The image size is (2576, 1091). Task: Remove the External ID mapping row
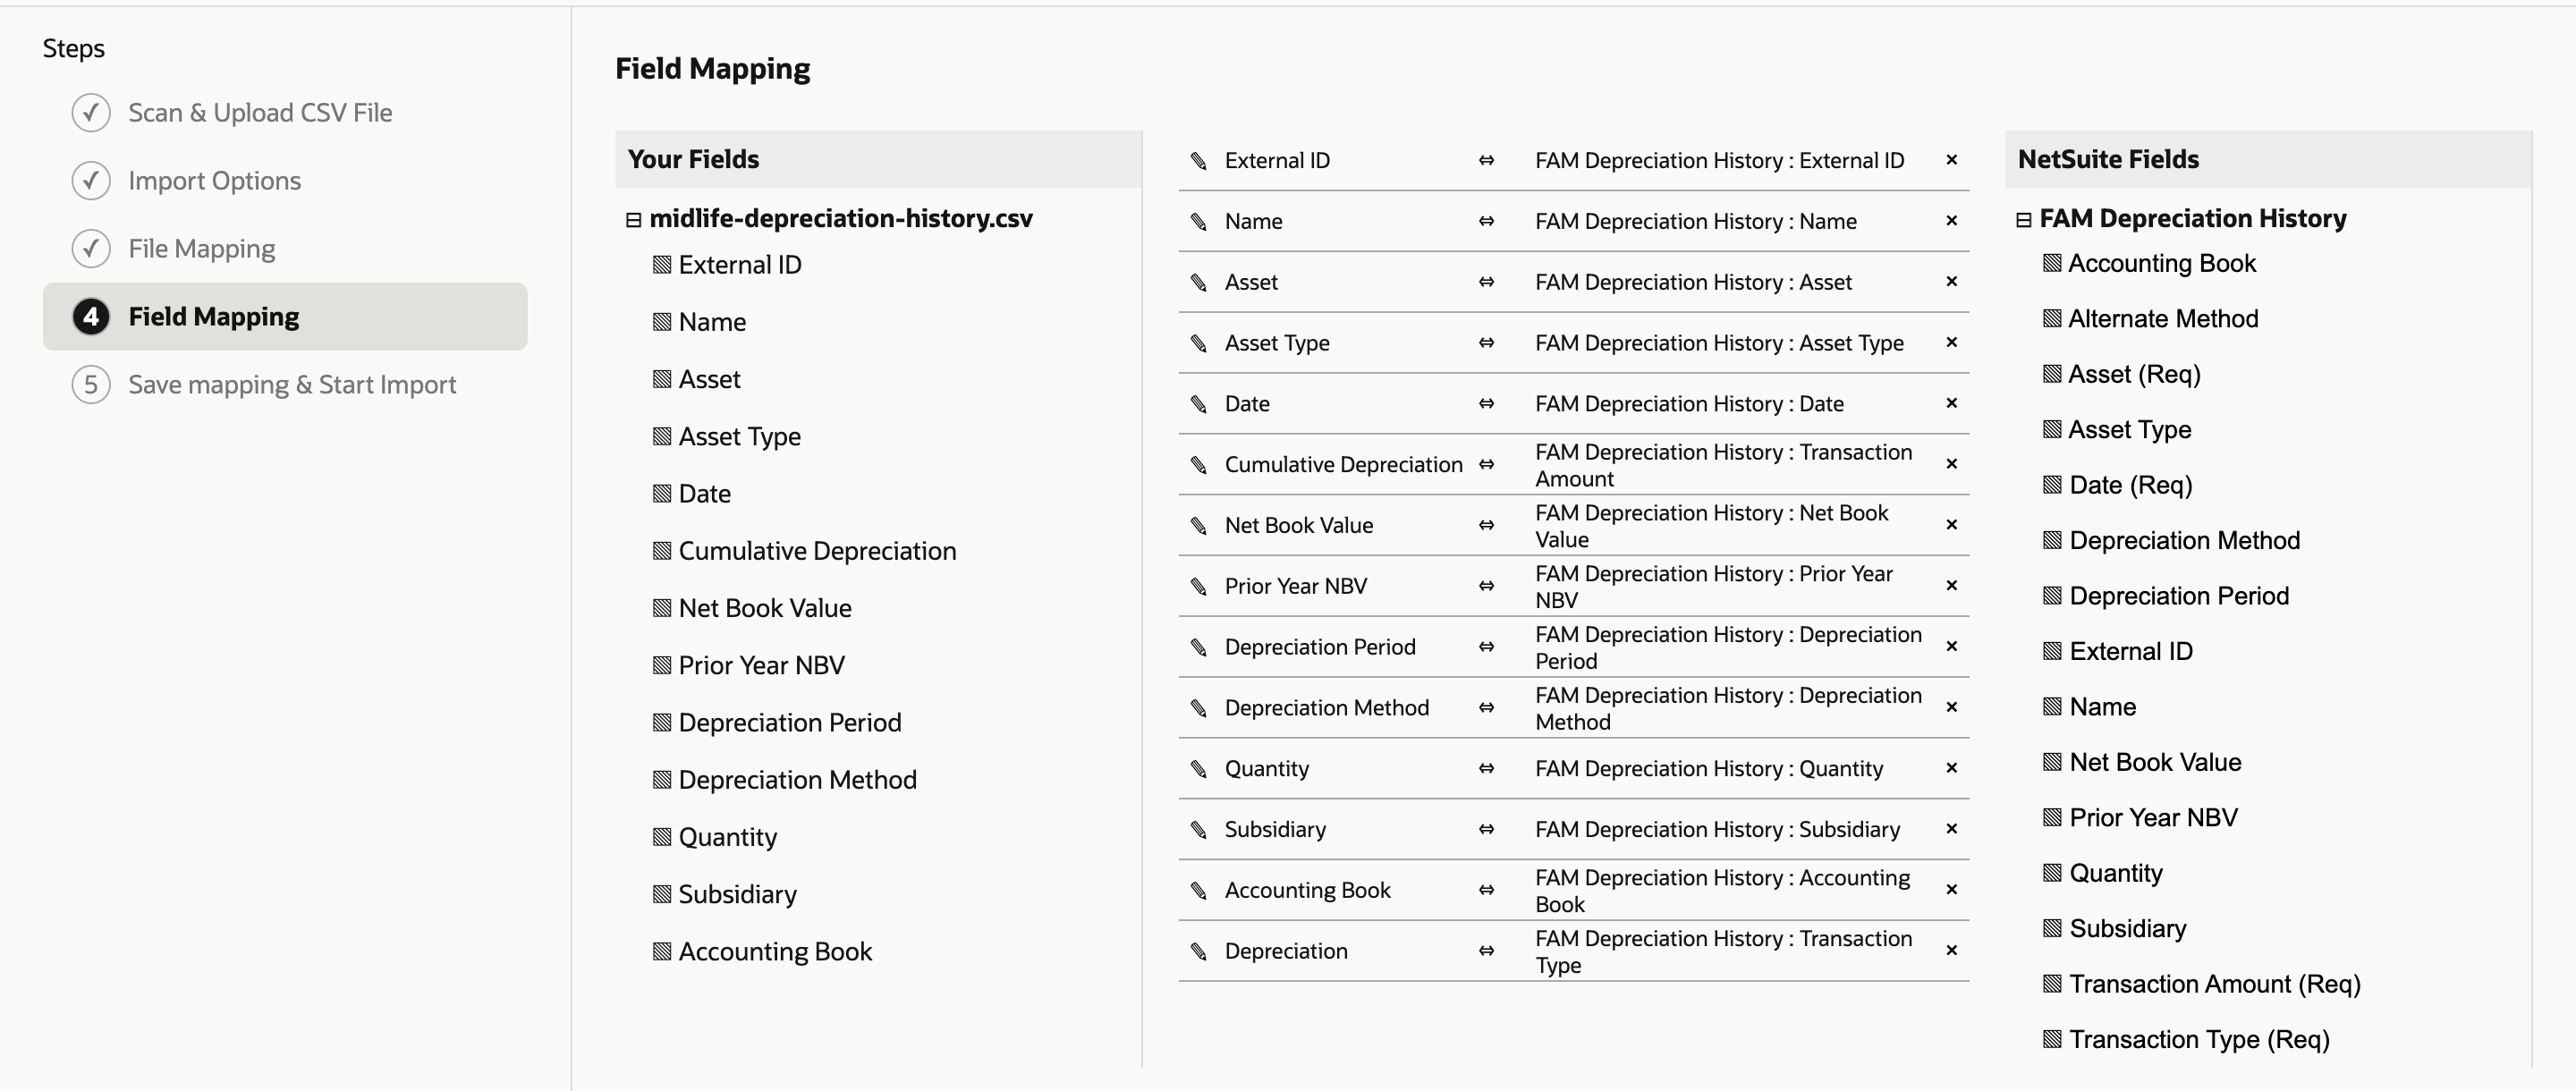click(1951, 160)
